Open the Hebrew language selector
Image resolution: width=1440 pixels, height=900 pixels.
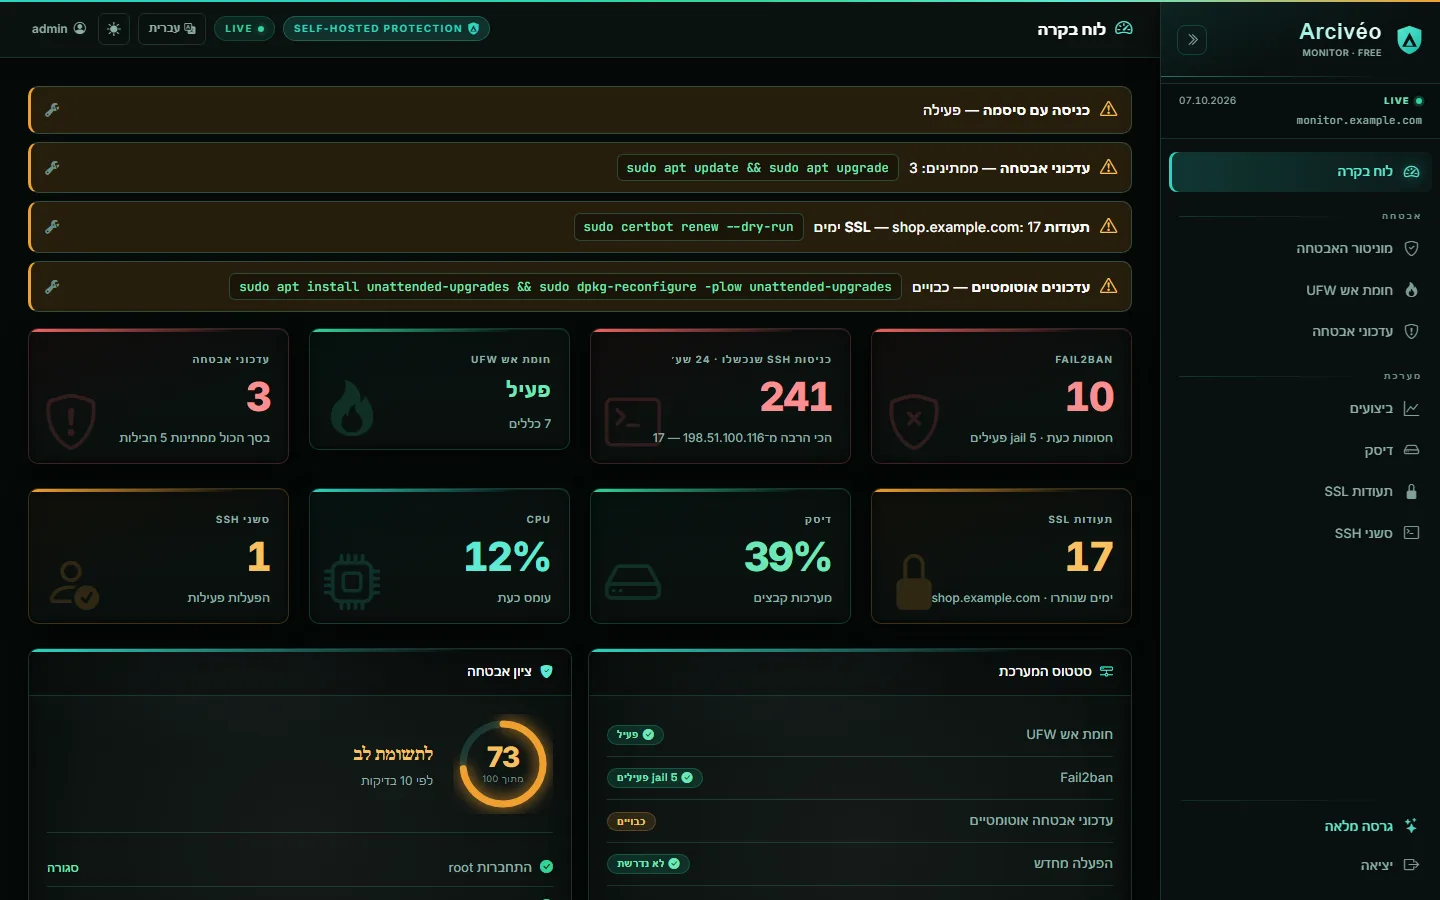172,29
